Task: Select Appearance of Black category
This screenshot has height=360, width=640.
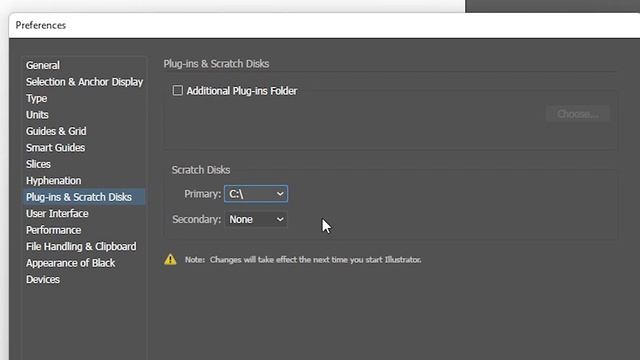Action: 71,263
